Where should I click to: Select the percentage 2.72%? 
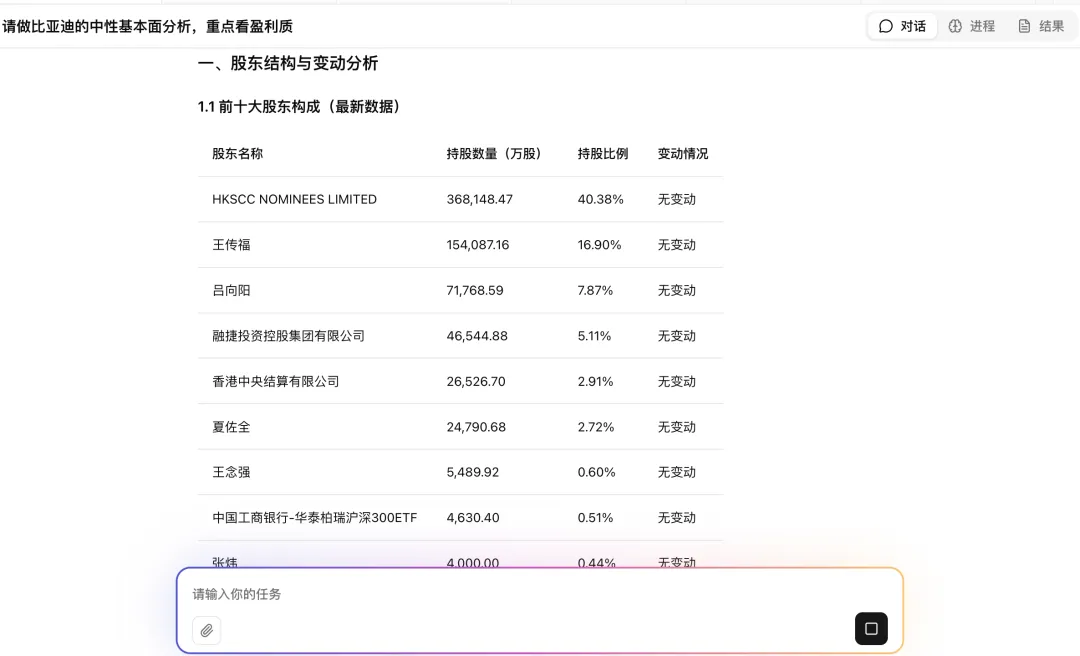tap(596, 427)
